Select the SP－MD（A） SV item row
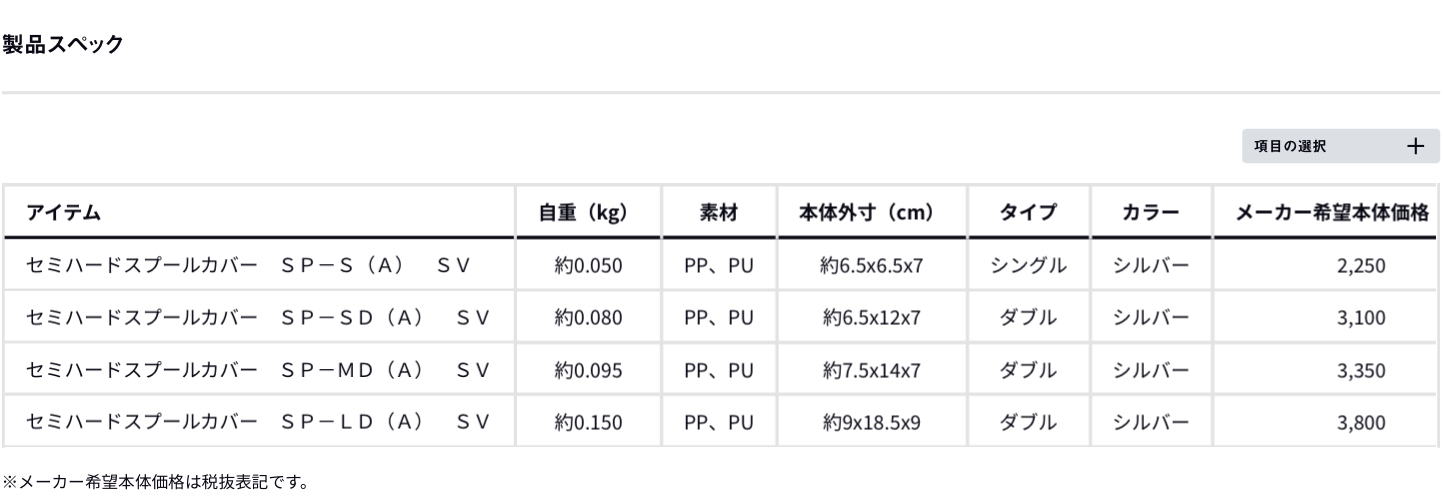The width and height of the screenshot is (1443, 502). tap(257, 370)
